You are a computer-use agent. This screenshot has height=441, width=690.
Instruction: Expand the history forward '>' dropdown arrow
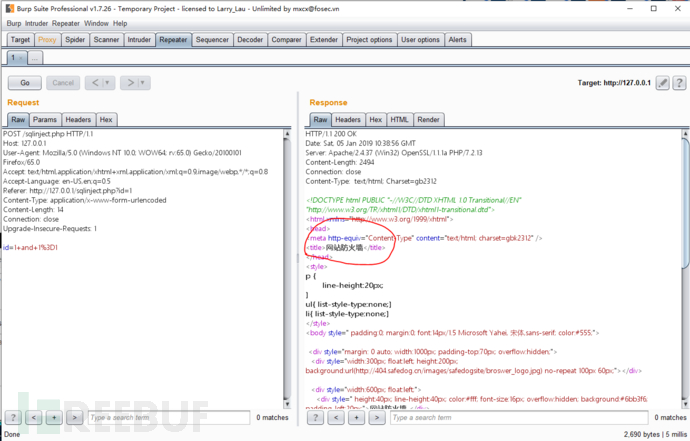[x=142, y=83]
